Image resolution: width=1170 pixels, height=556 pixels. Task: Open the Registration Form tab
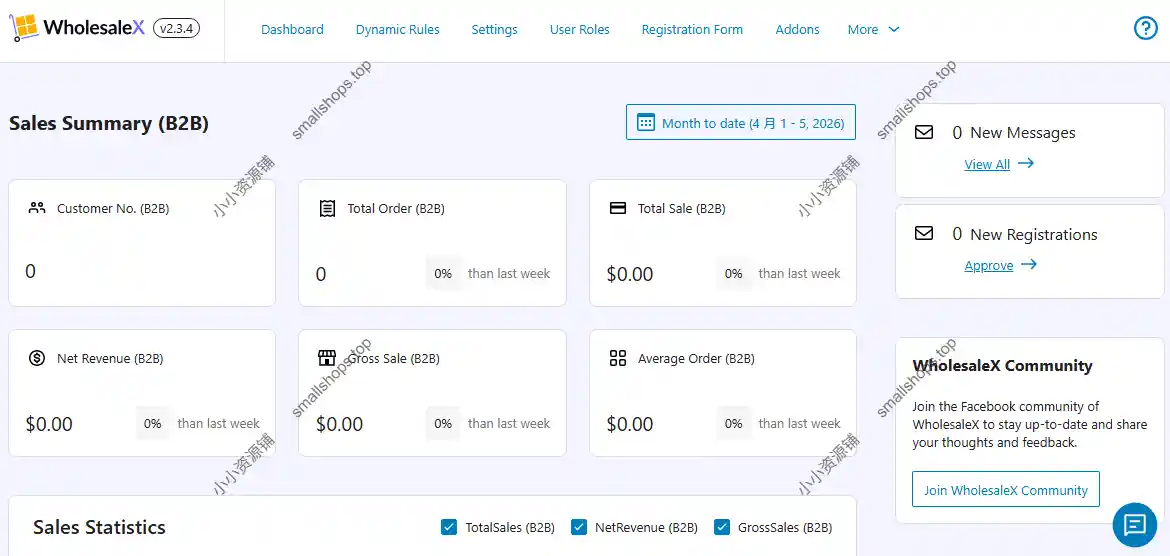(x=692, y=29)
